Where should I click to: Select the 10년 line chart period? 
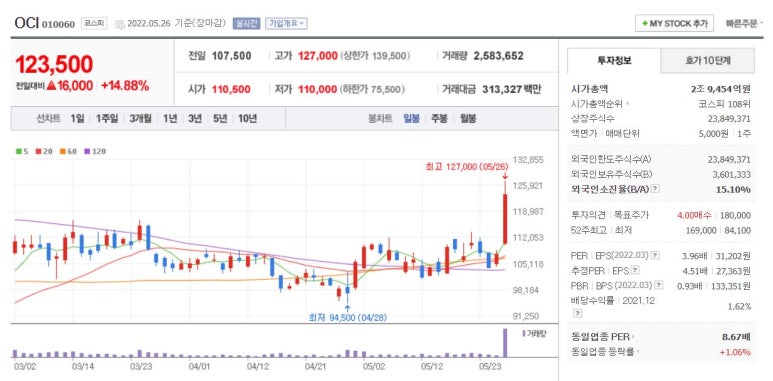[x=247, y=118]
